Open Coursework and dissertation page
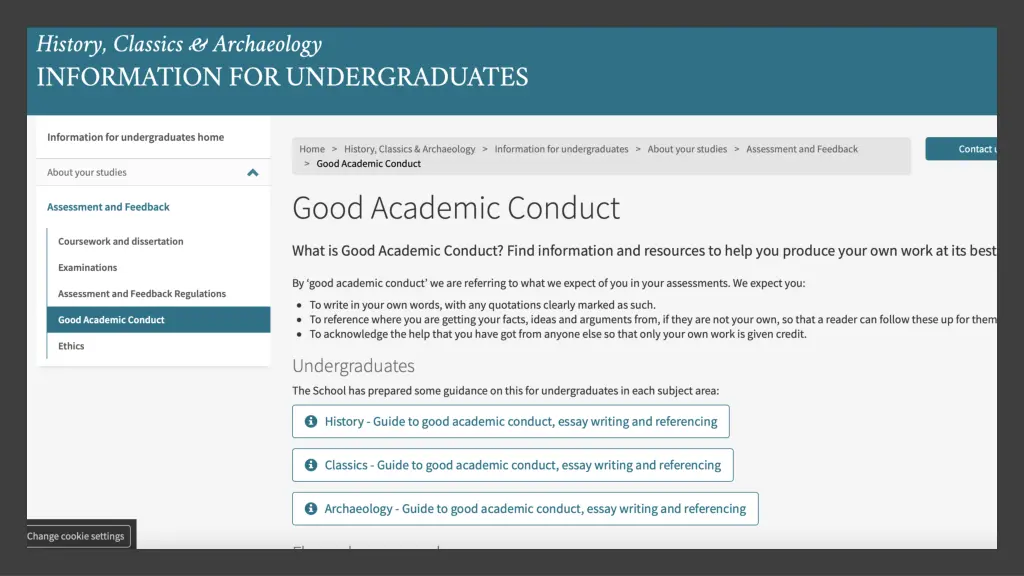This screenshot has height=576, width=1024. (121, 242)
